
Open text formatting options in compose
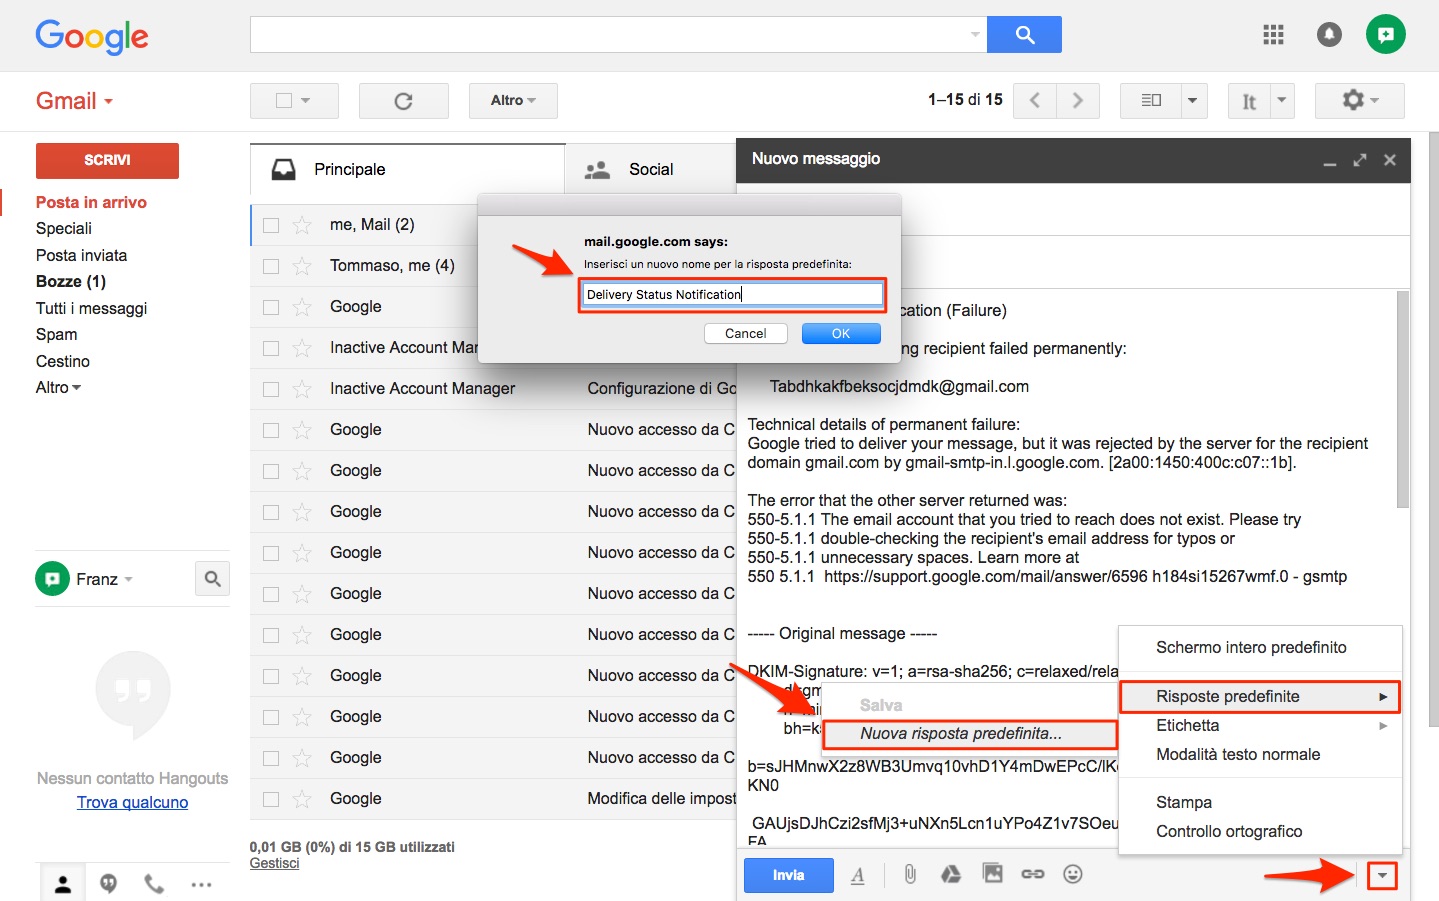858,876
